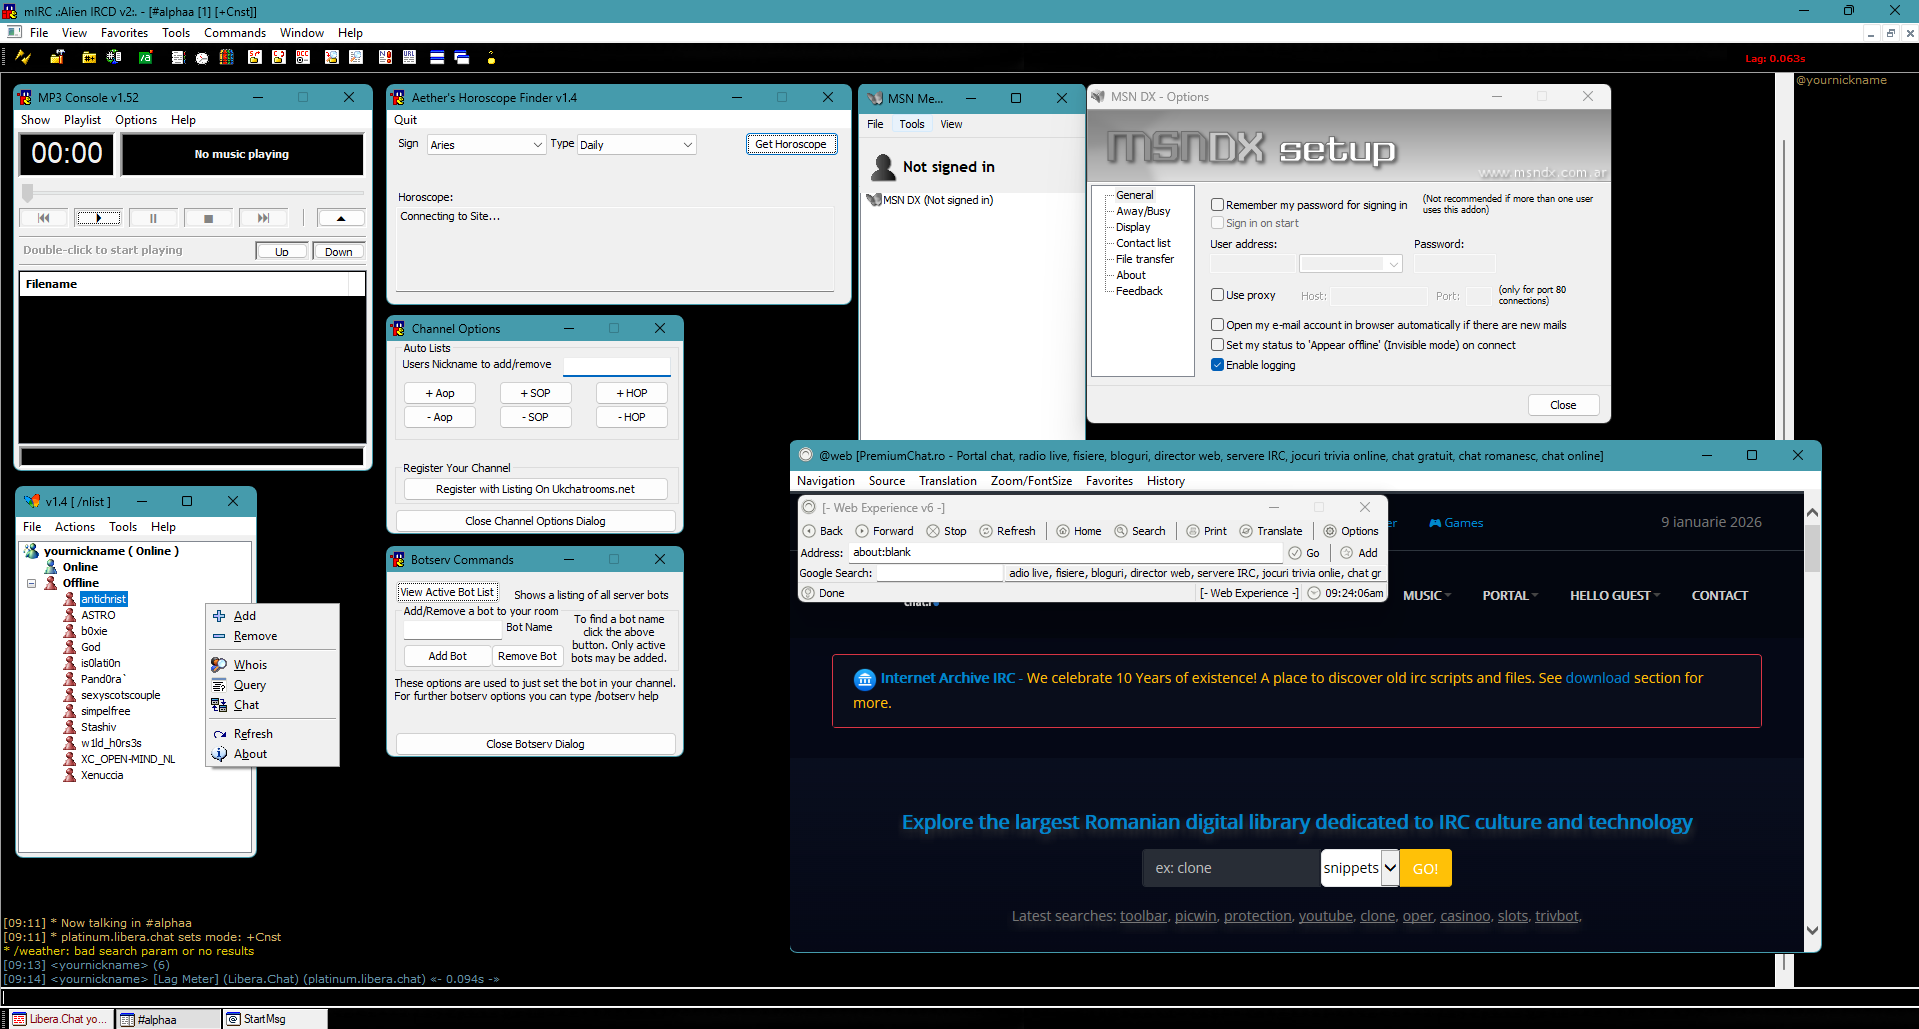
Task: Open the Aries sign dropdown
Action: click(486, 145)
